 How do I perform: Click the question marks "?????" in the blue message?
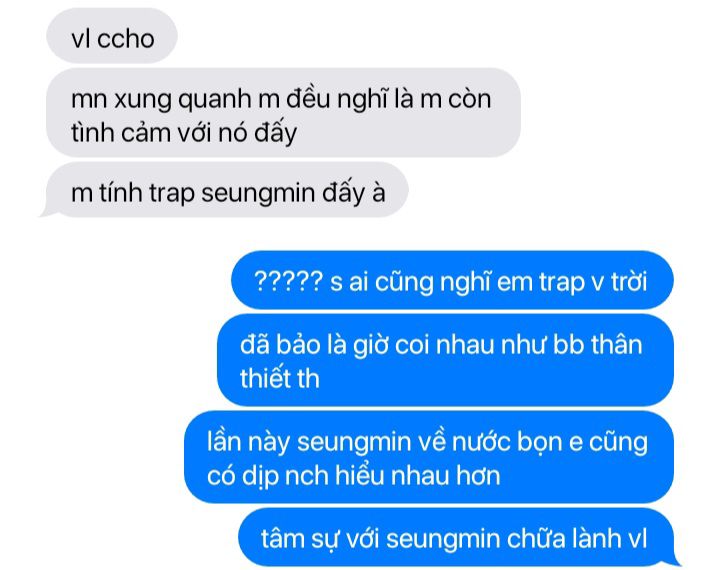pyautogui.click(x=288, y=281)
